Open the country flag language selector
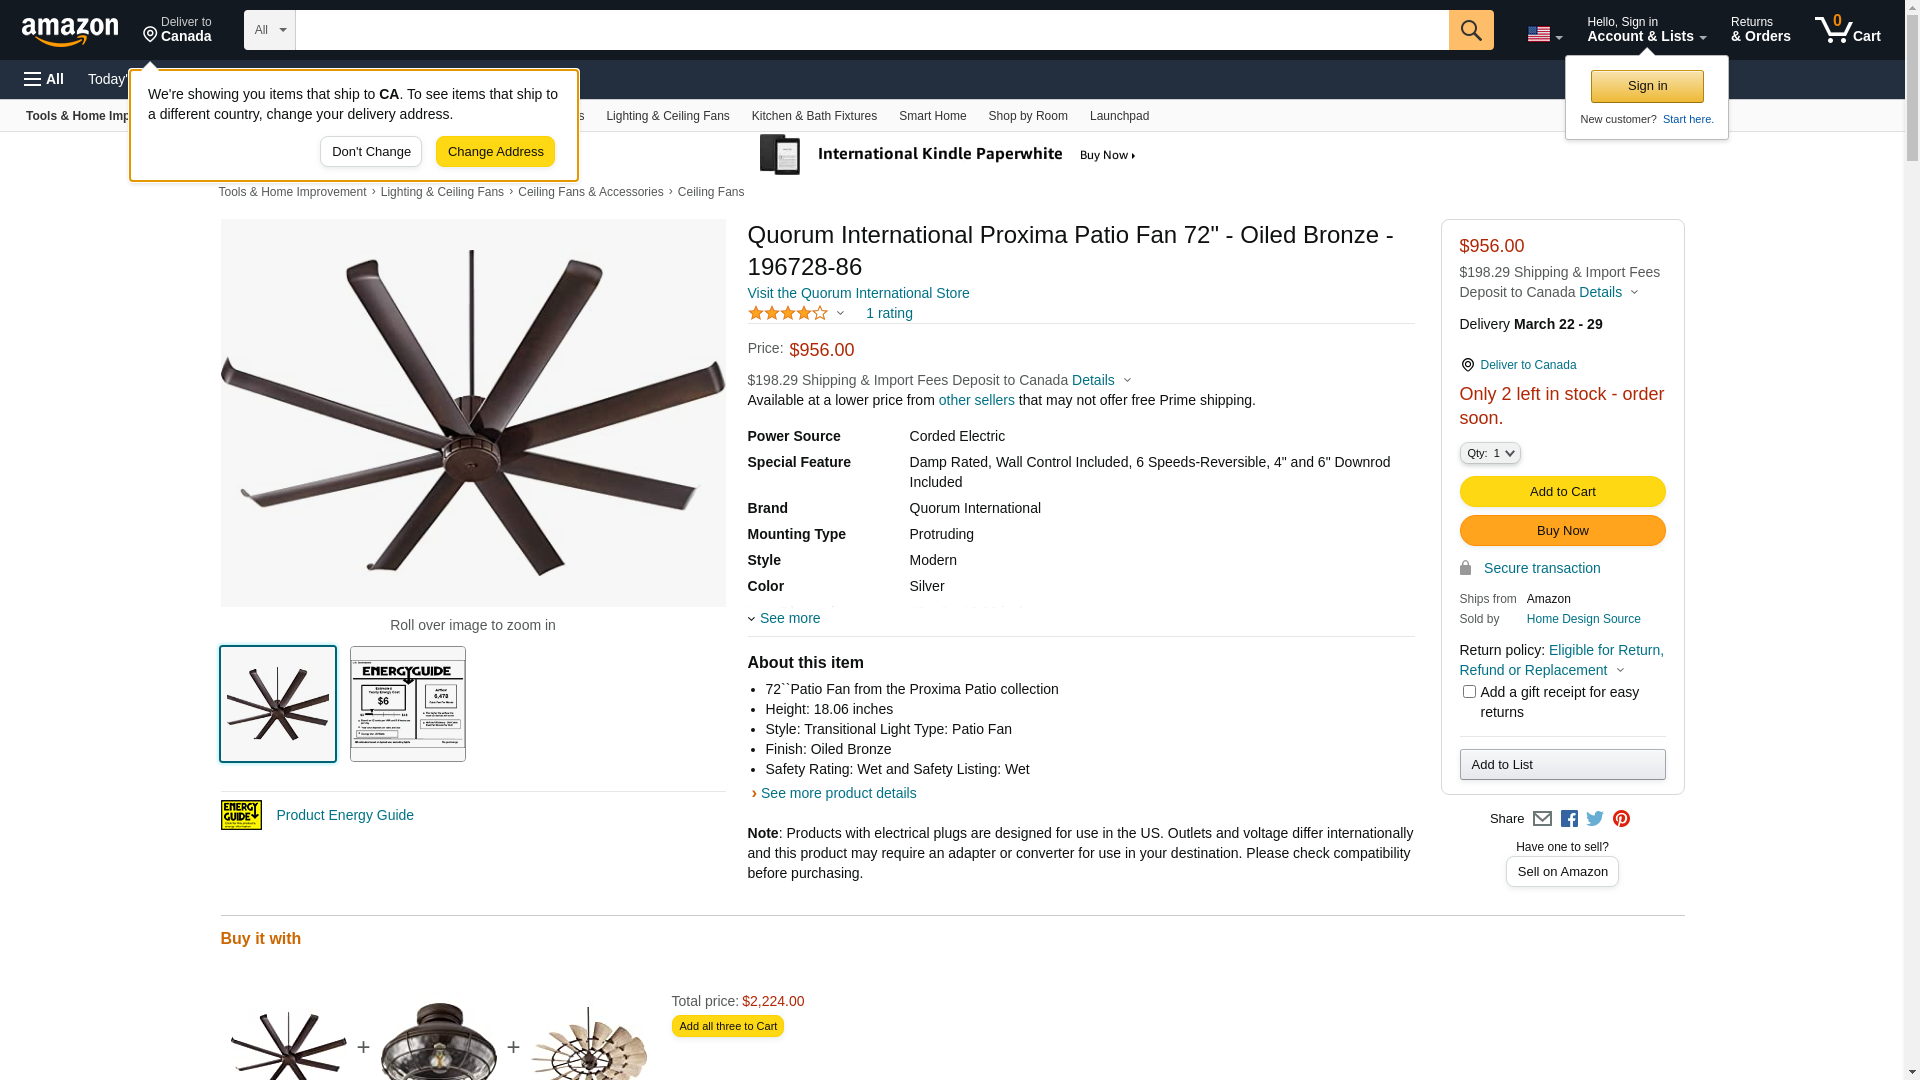Screen dimensions: 1920x1080 point(1544,34)
